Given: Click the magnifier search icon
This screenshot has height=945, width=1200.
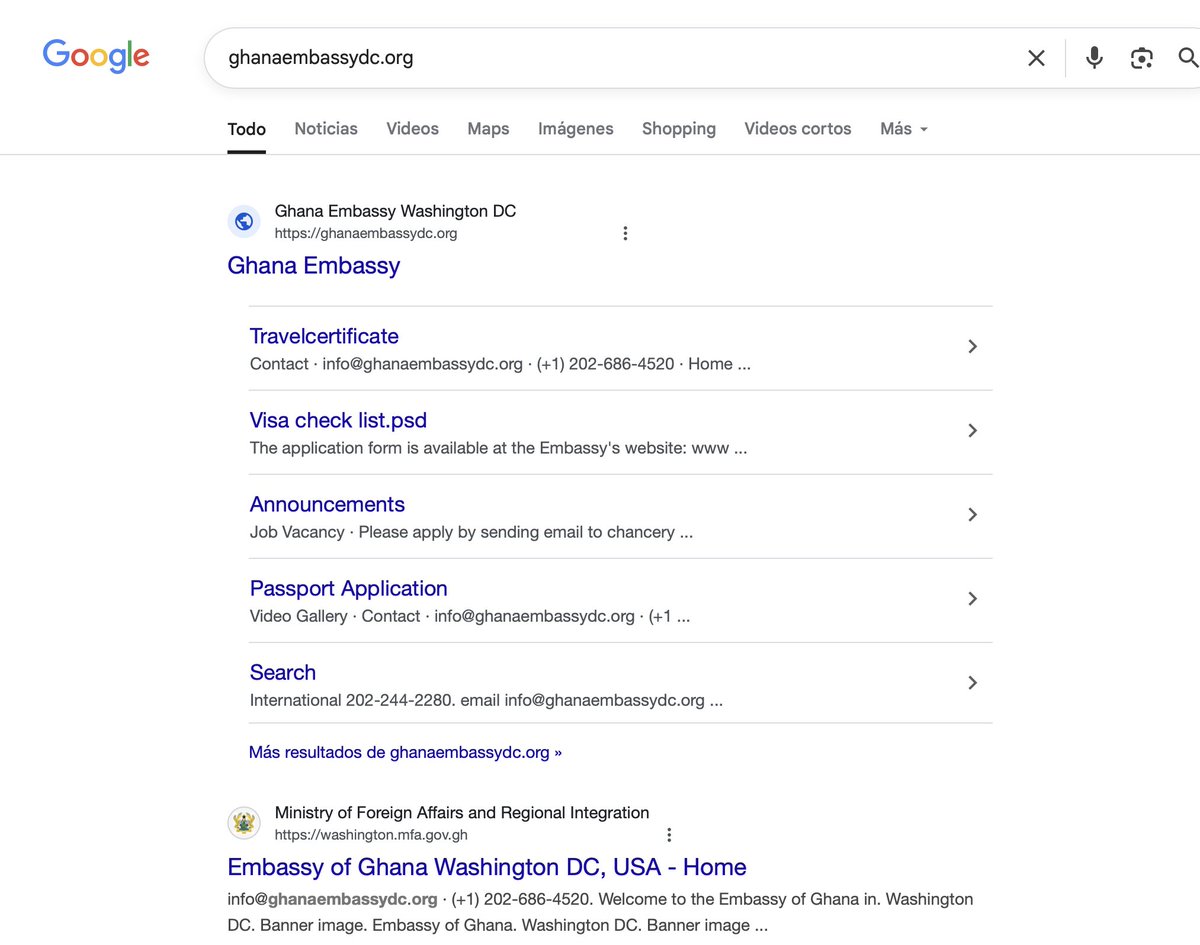Looking at the screenshot, I should click(1188, 58).
